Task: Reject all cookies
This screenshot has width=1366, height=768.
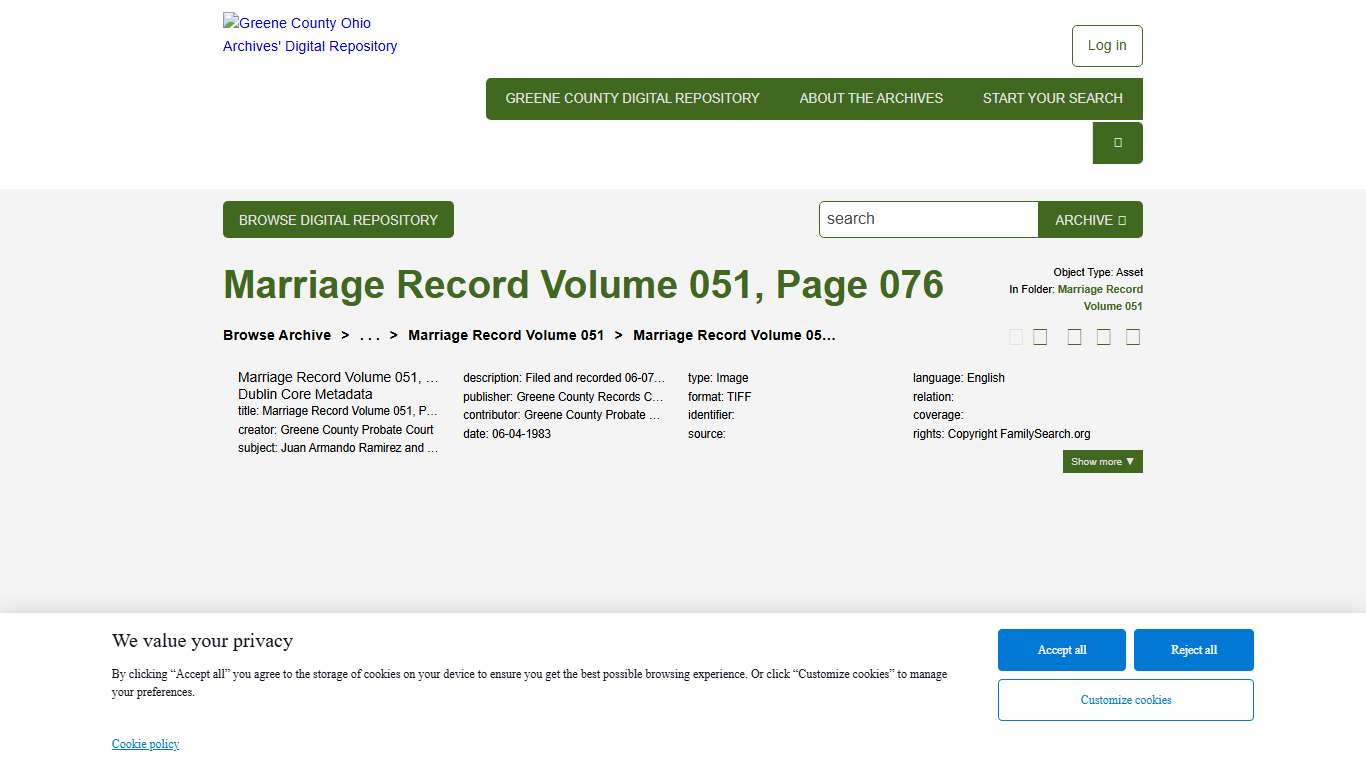Action: click(x=1193, y=649)
